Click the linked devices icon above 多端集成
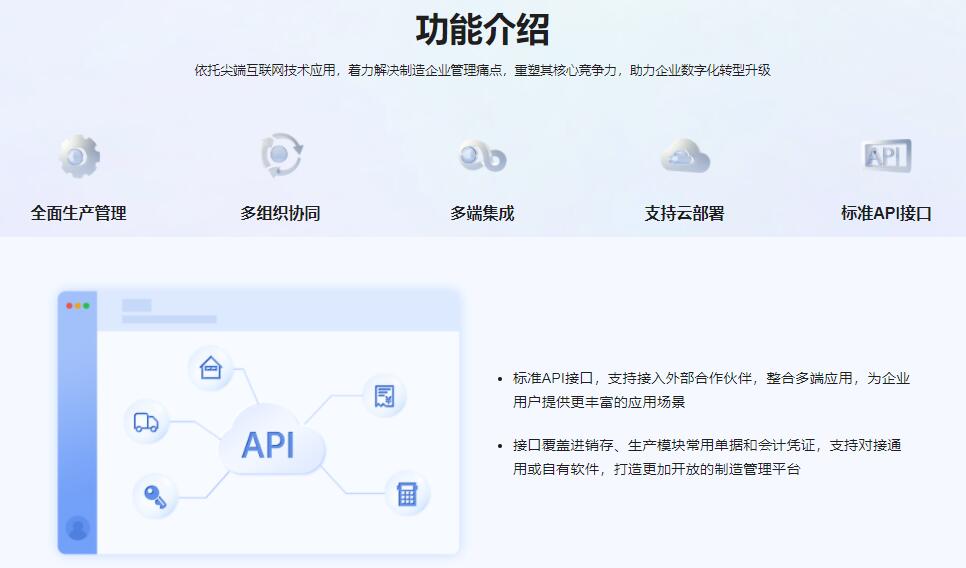Viewport: 966px width, 568px height. 482,156
